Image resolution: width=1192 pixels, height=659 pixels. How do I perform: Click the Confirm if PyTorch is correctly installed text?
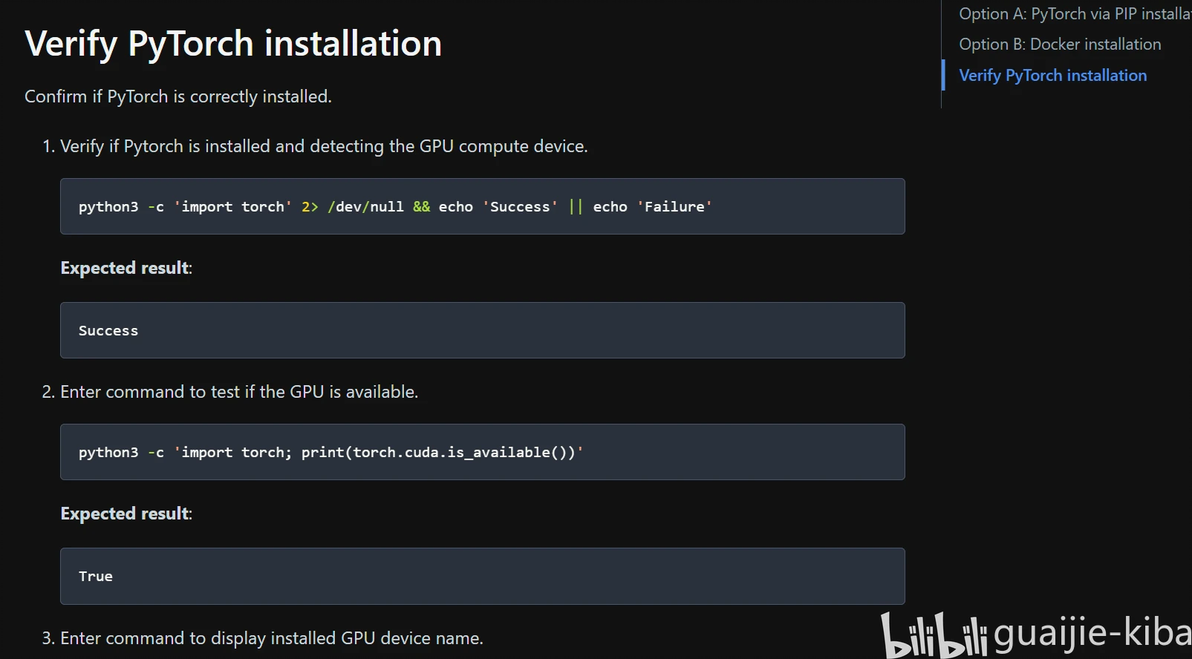[178, 97]
